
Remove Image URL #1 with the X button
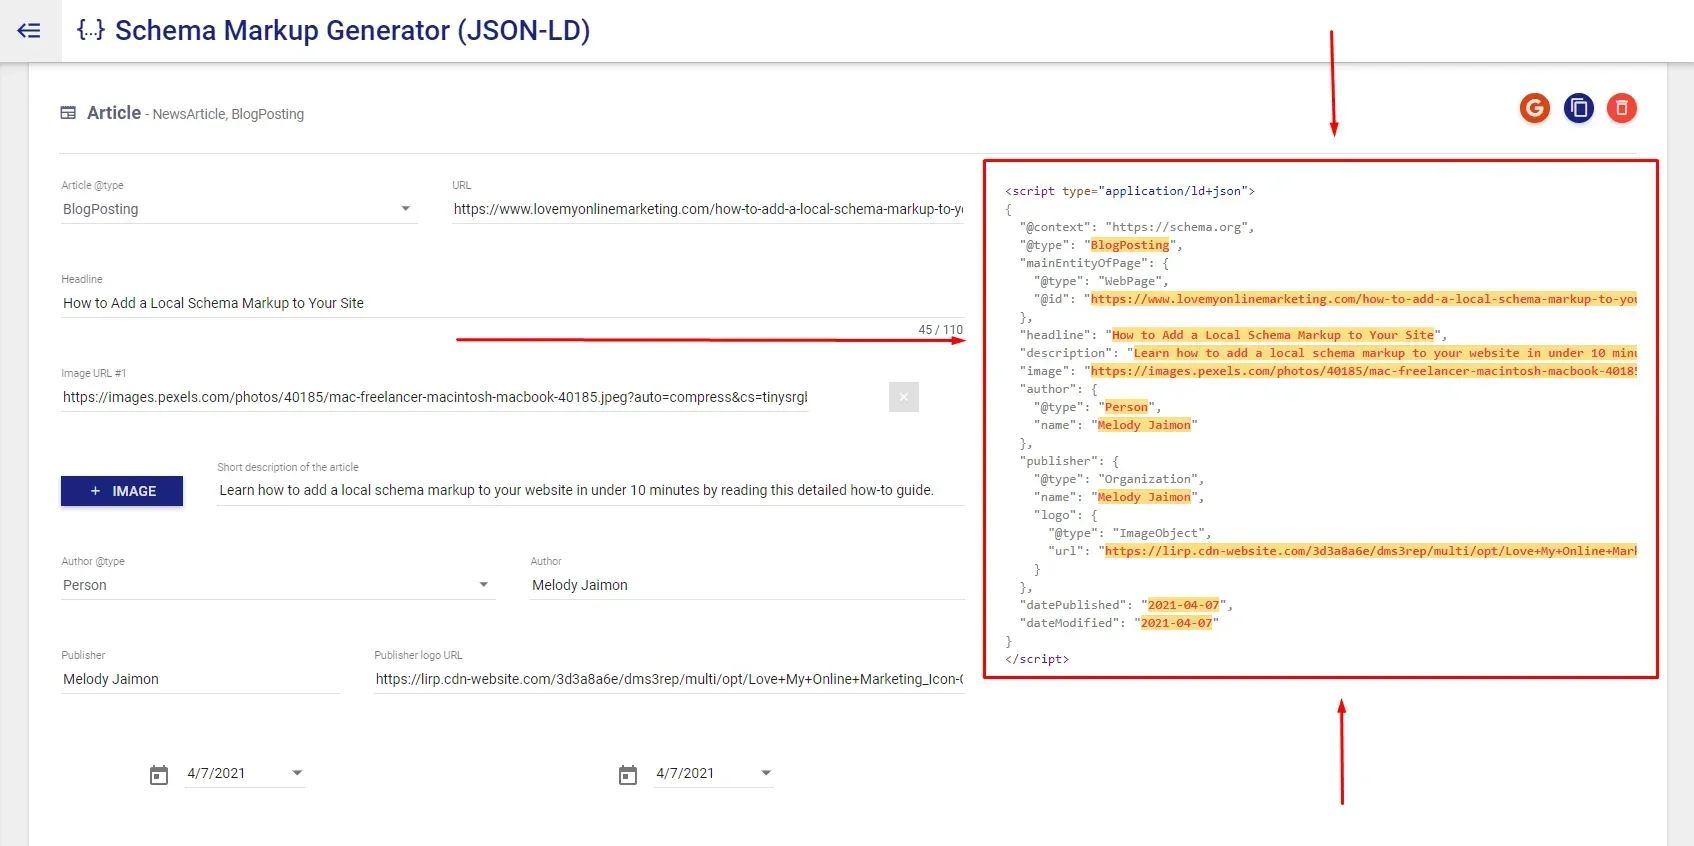(903, 397)
